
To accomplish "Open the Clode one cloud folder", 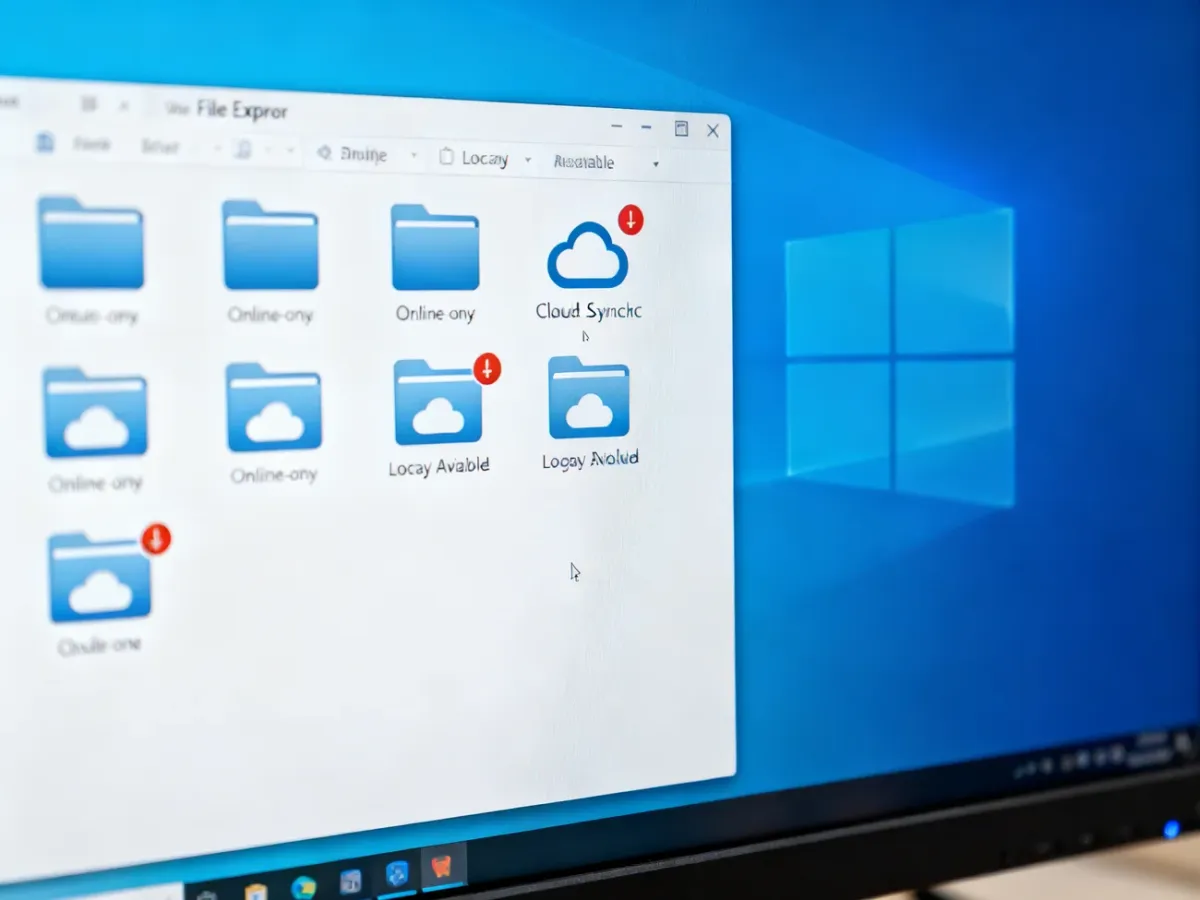I will pyautogui.click(x=99, y=577).
